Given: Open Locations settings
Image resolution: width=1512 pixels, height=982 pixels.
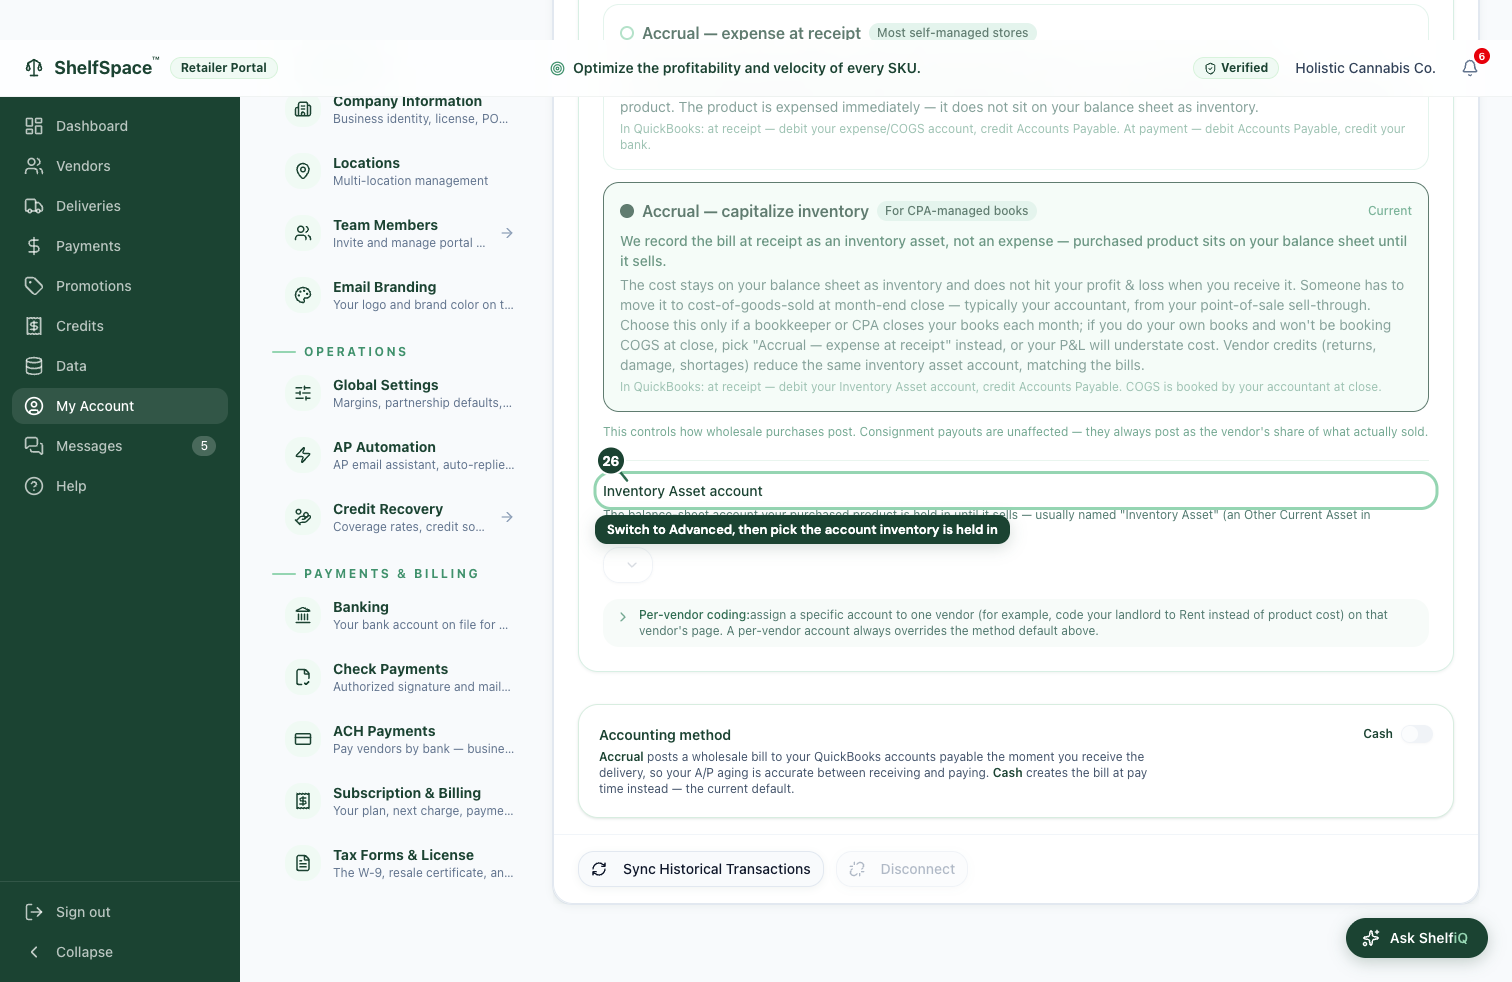Looking at the screenshot, I should (x=398, y=171).
